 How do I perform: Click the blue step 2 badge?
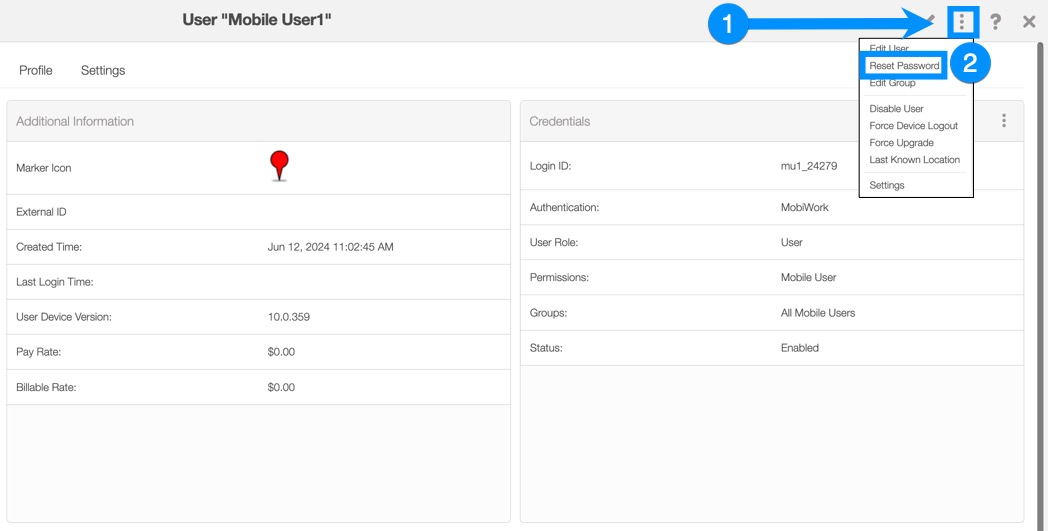(969, 65)
